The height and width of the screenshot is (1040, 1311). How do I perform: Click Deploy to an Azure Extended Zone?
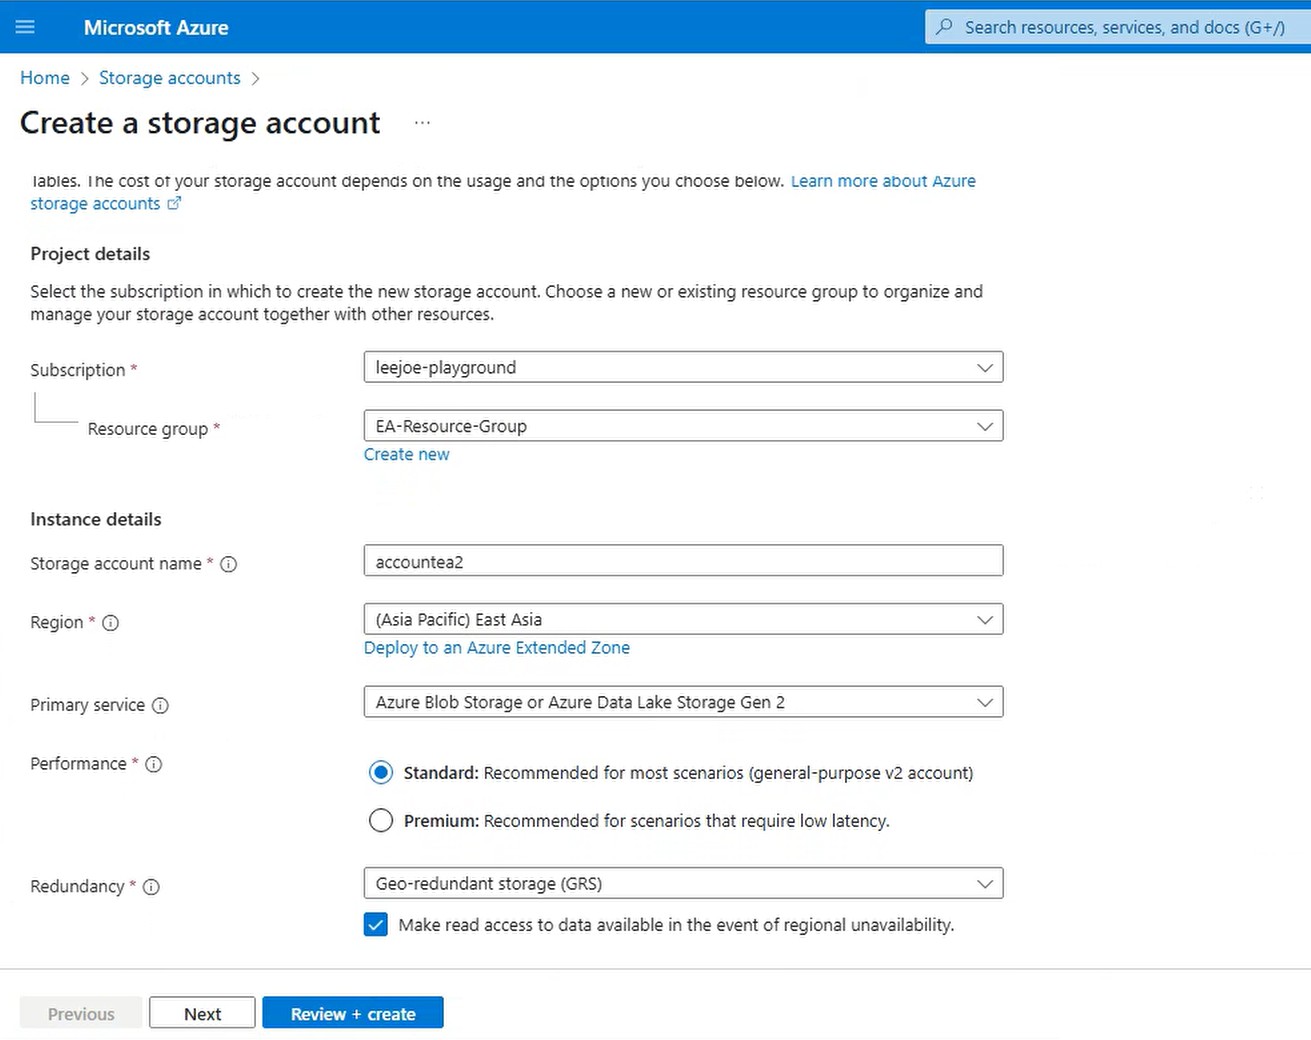(x=497, y=648)
